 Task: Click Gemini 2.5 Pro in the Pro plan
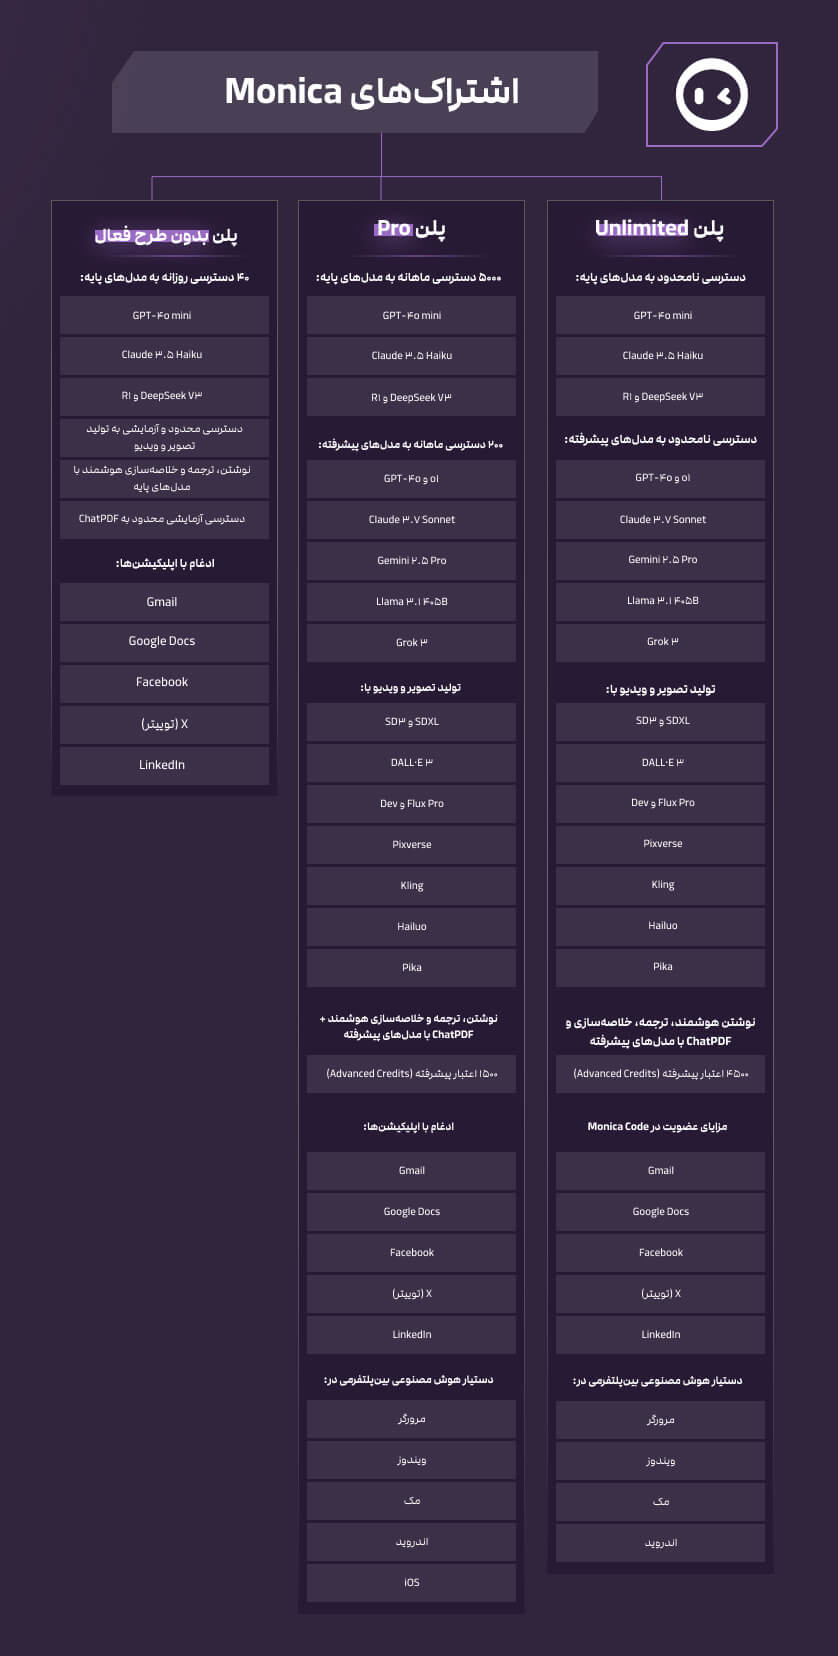click(x=411, y=560)
